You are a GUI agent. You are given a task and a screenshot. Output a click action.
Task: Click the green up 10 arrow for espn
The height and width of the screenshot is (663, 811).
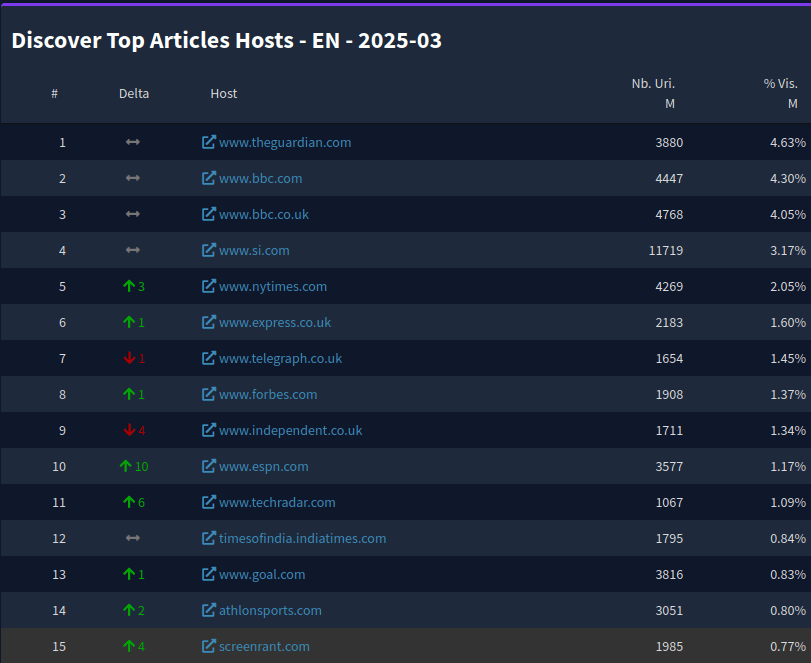(125, 466)
